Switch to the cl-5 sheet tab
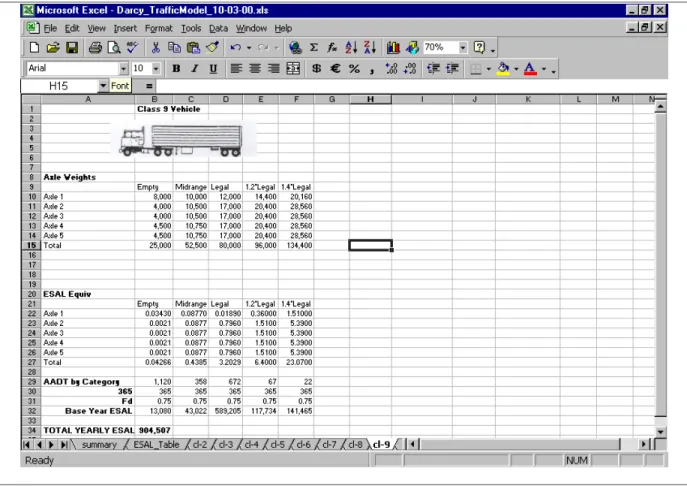 [278, 444]
